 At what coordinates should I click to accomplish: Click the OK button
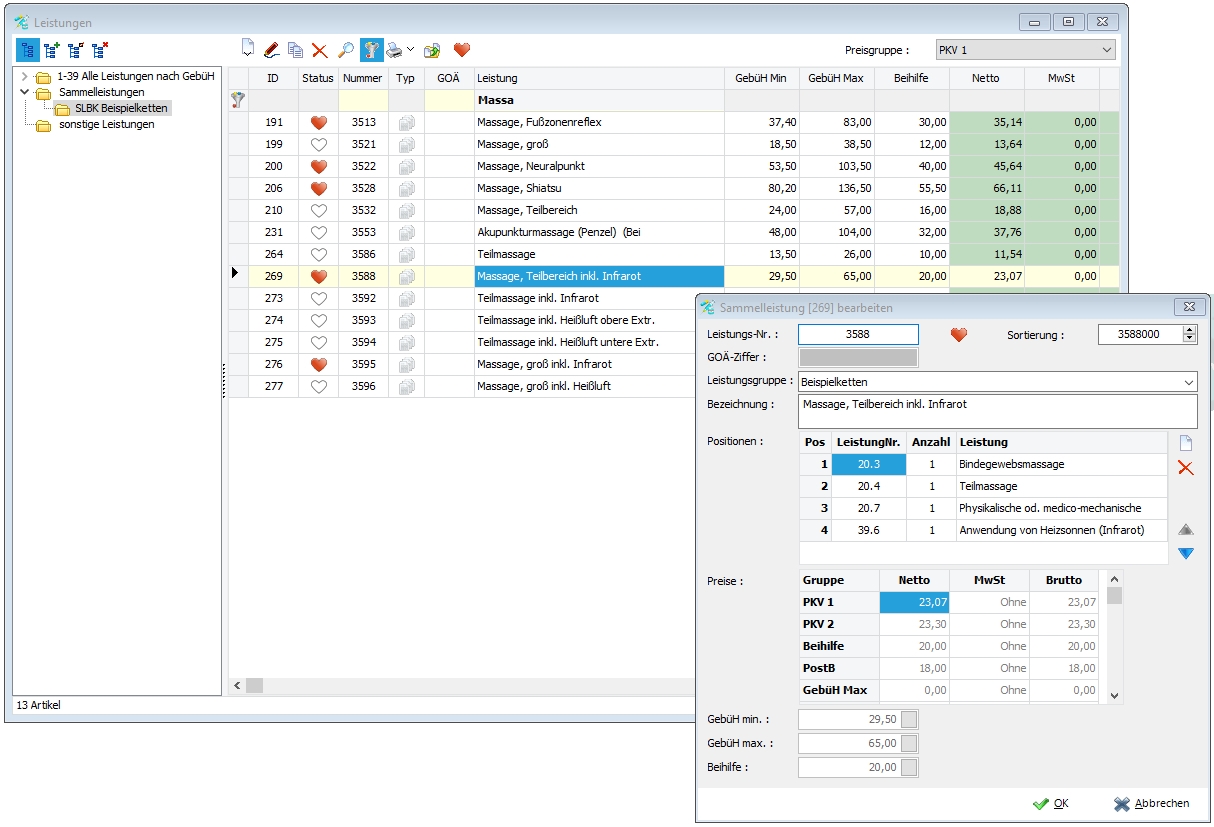(x=1051, y=803)
